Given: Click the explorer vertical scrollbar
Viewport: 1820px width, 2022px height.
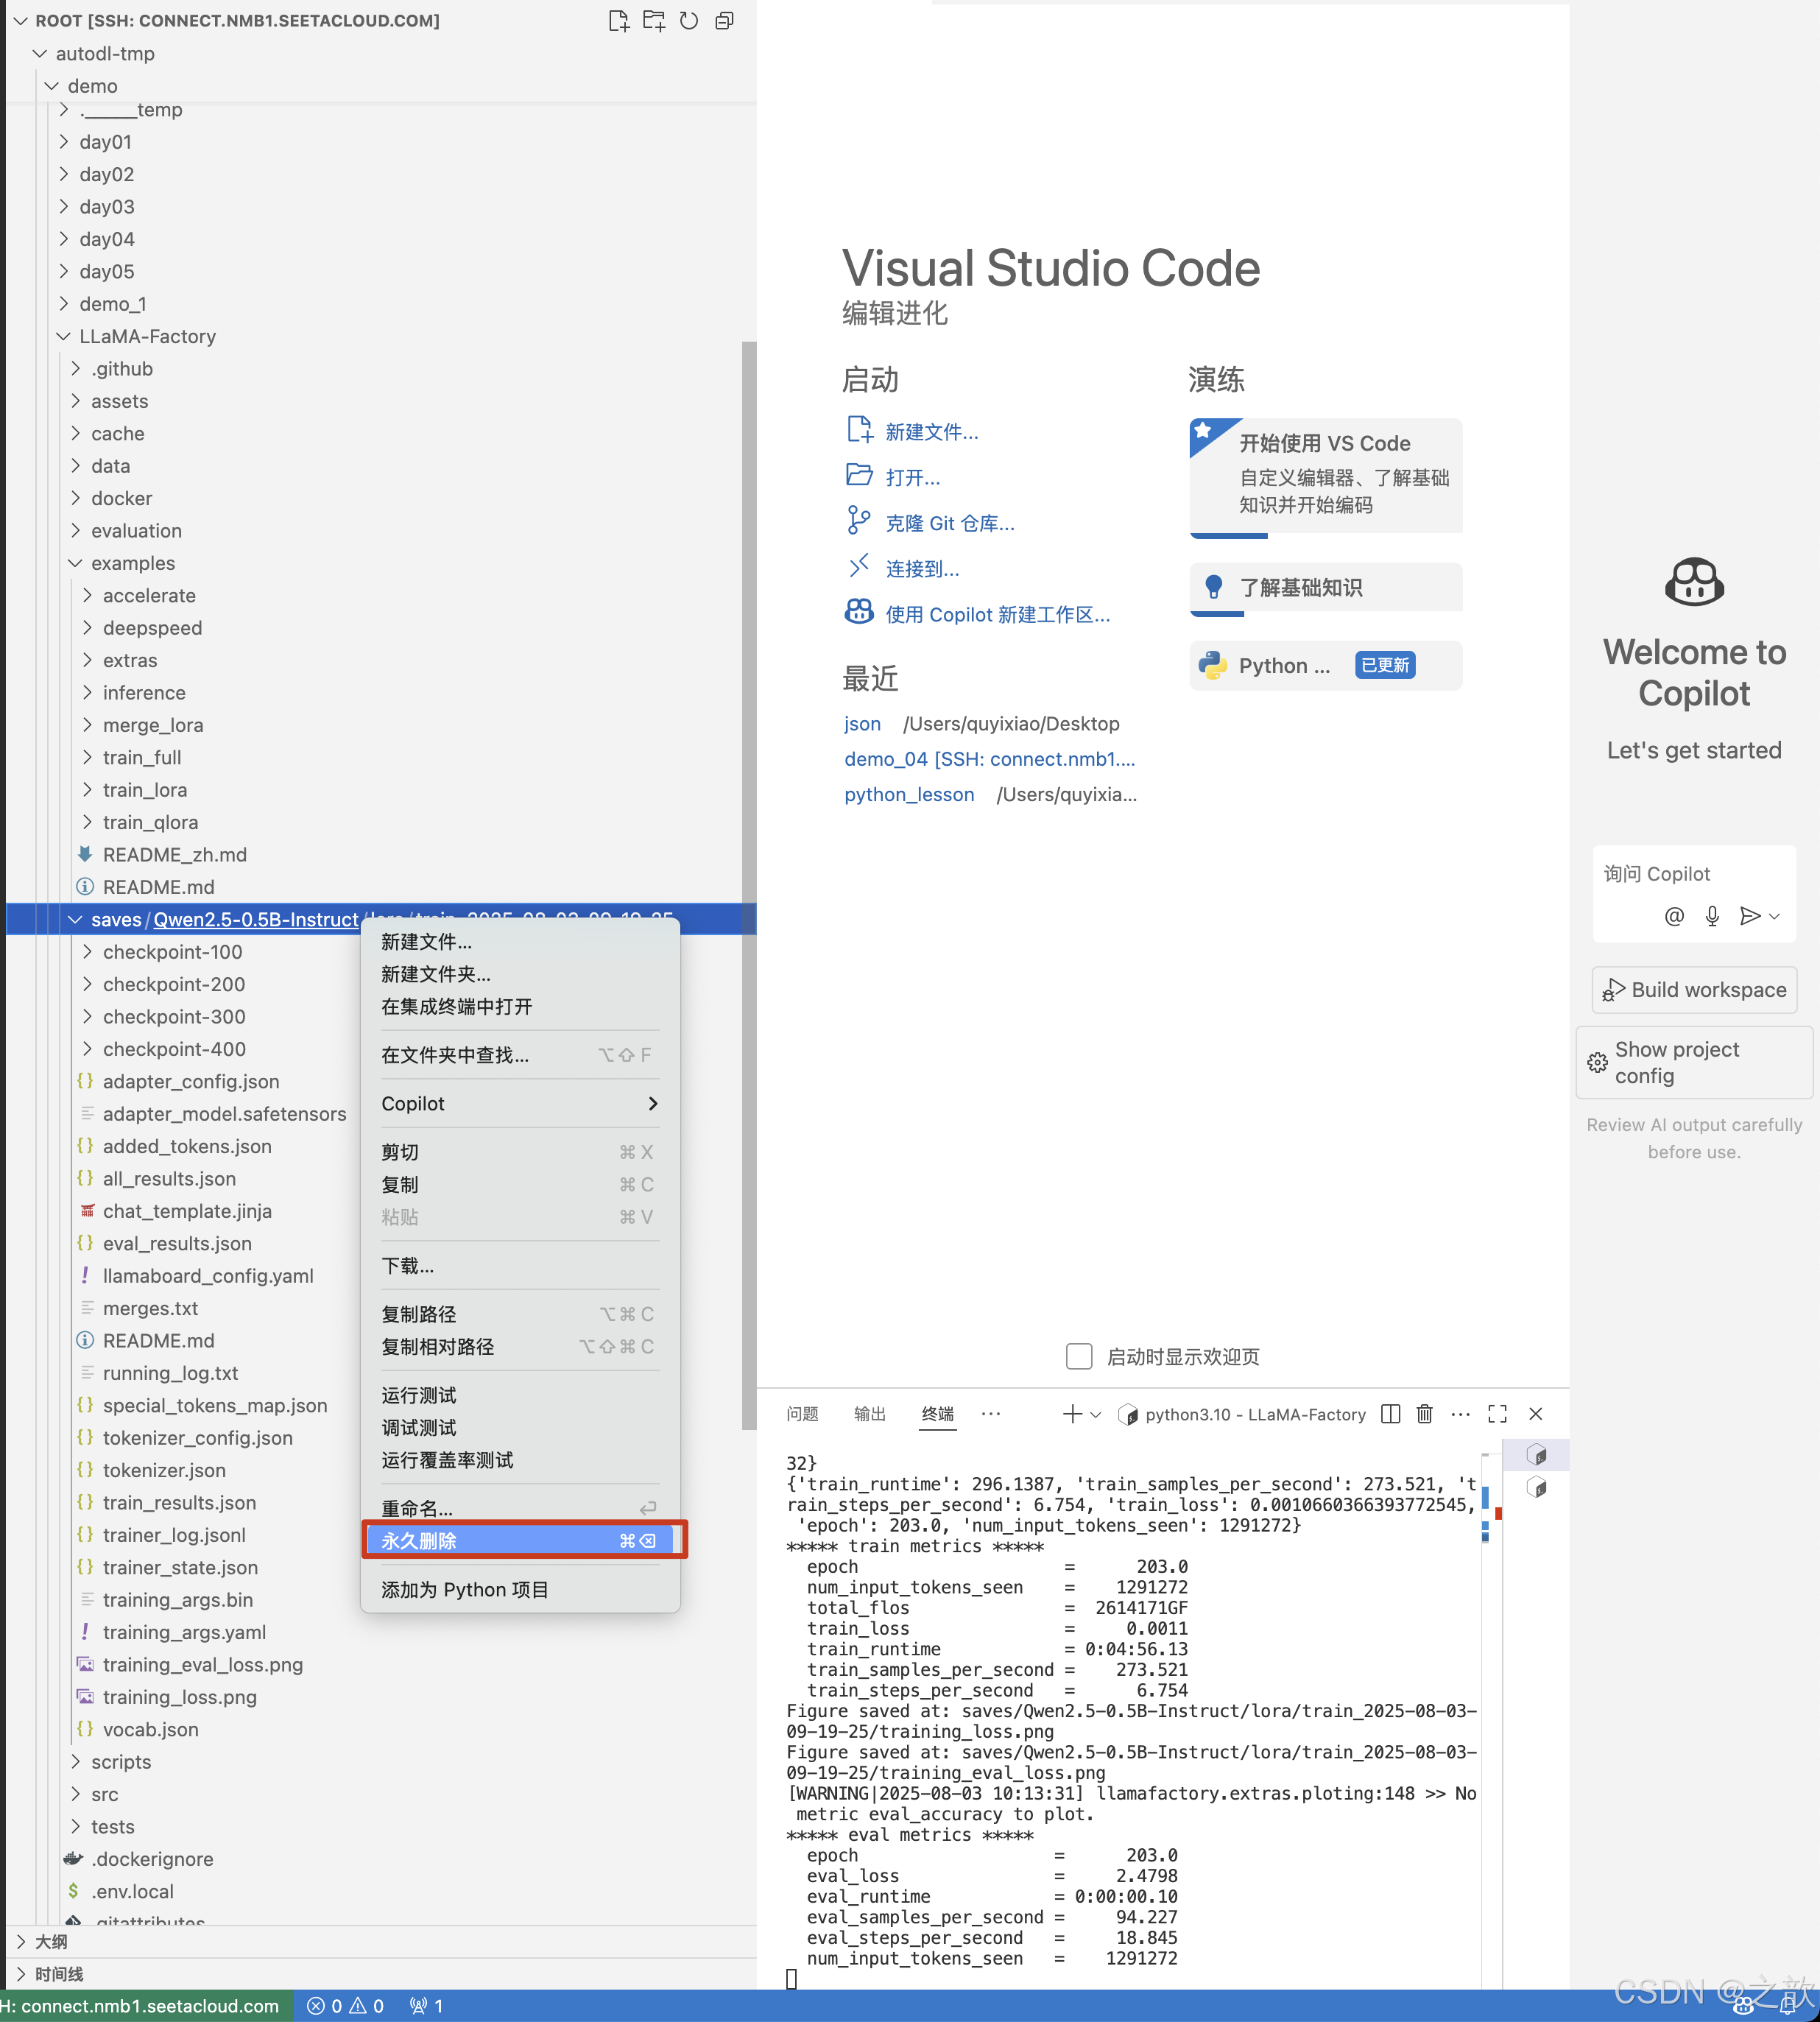Looking at the screenshot, I should pos(749,886).
